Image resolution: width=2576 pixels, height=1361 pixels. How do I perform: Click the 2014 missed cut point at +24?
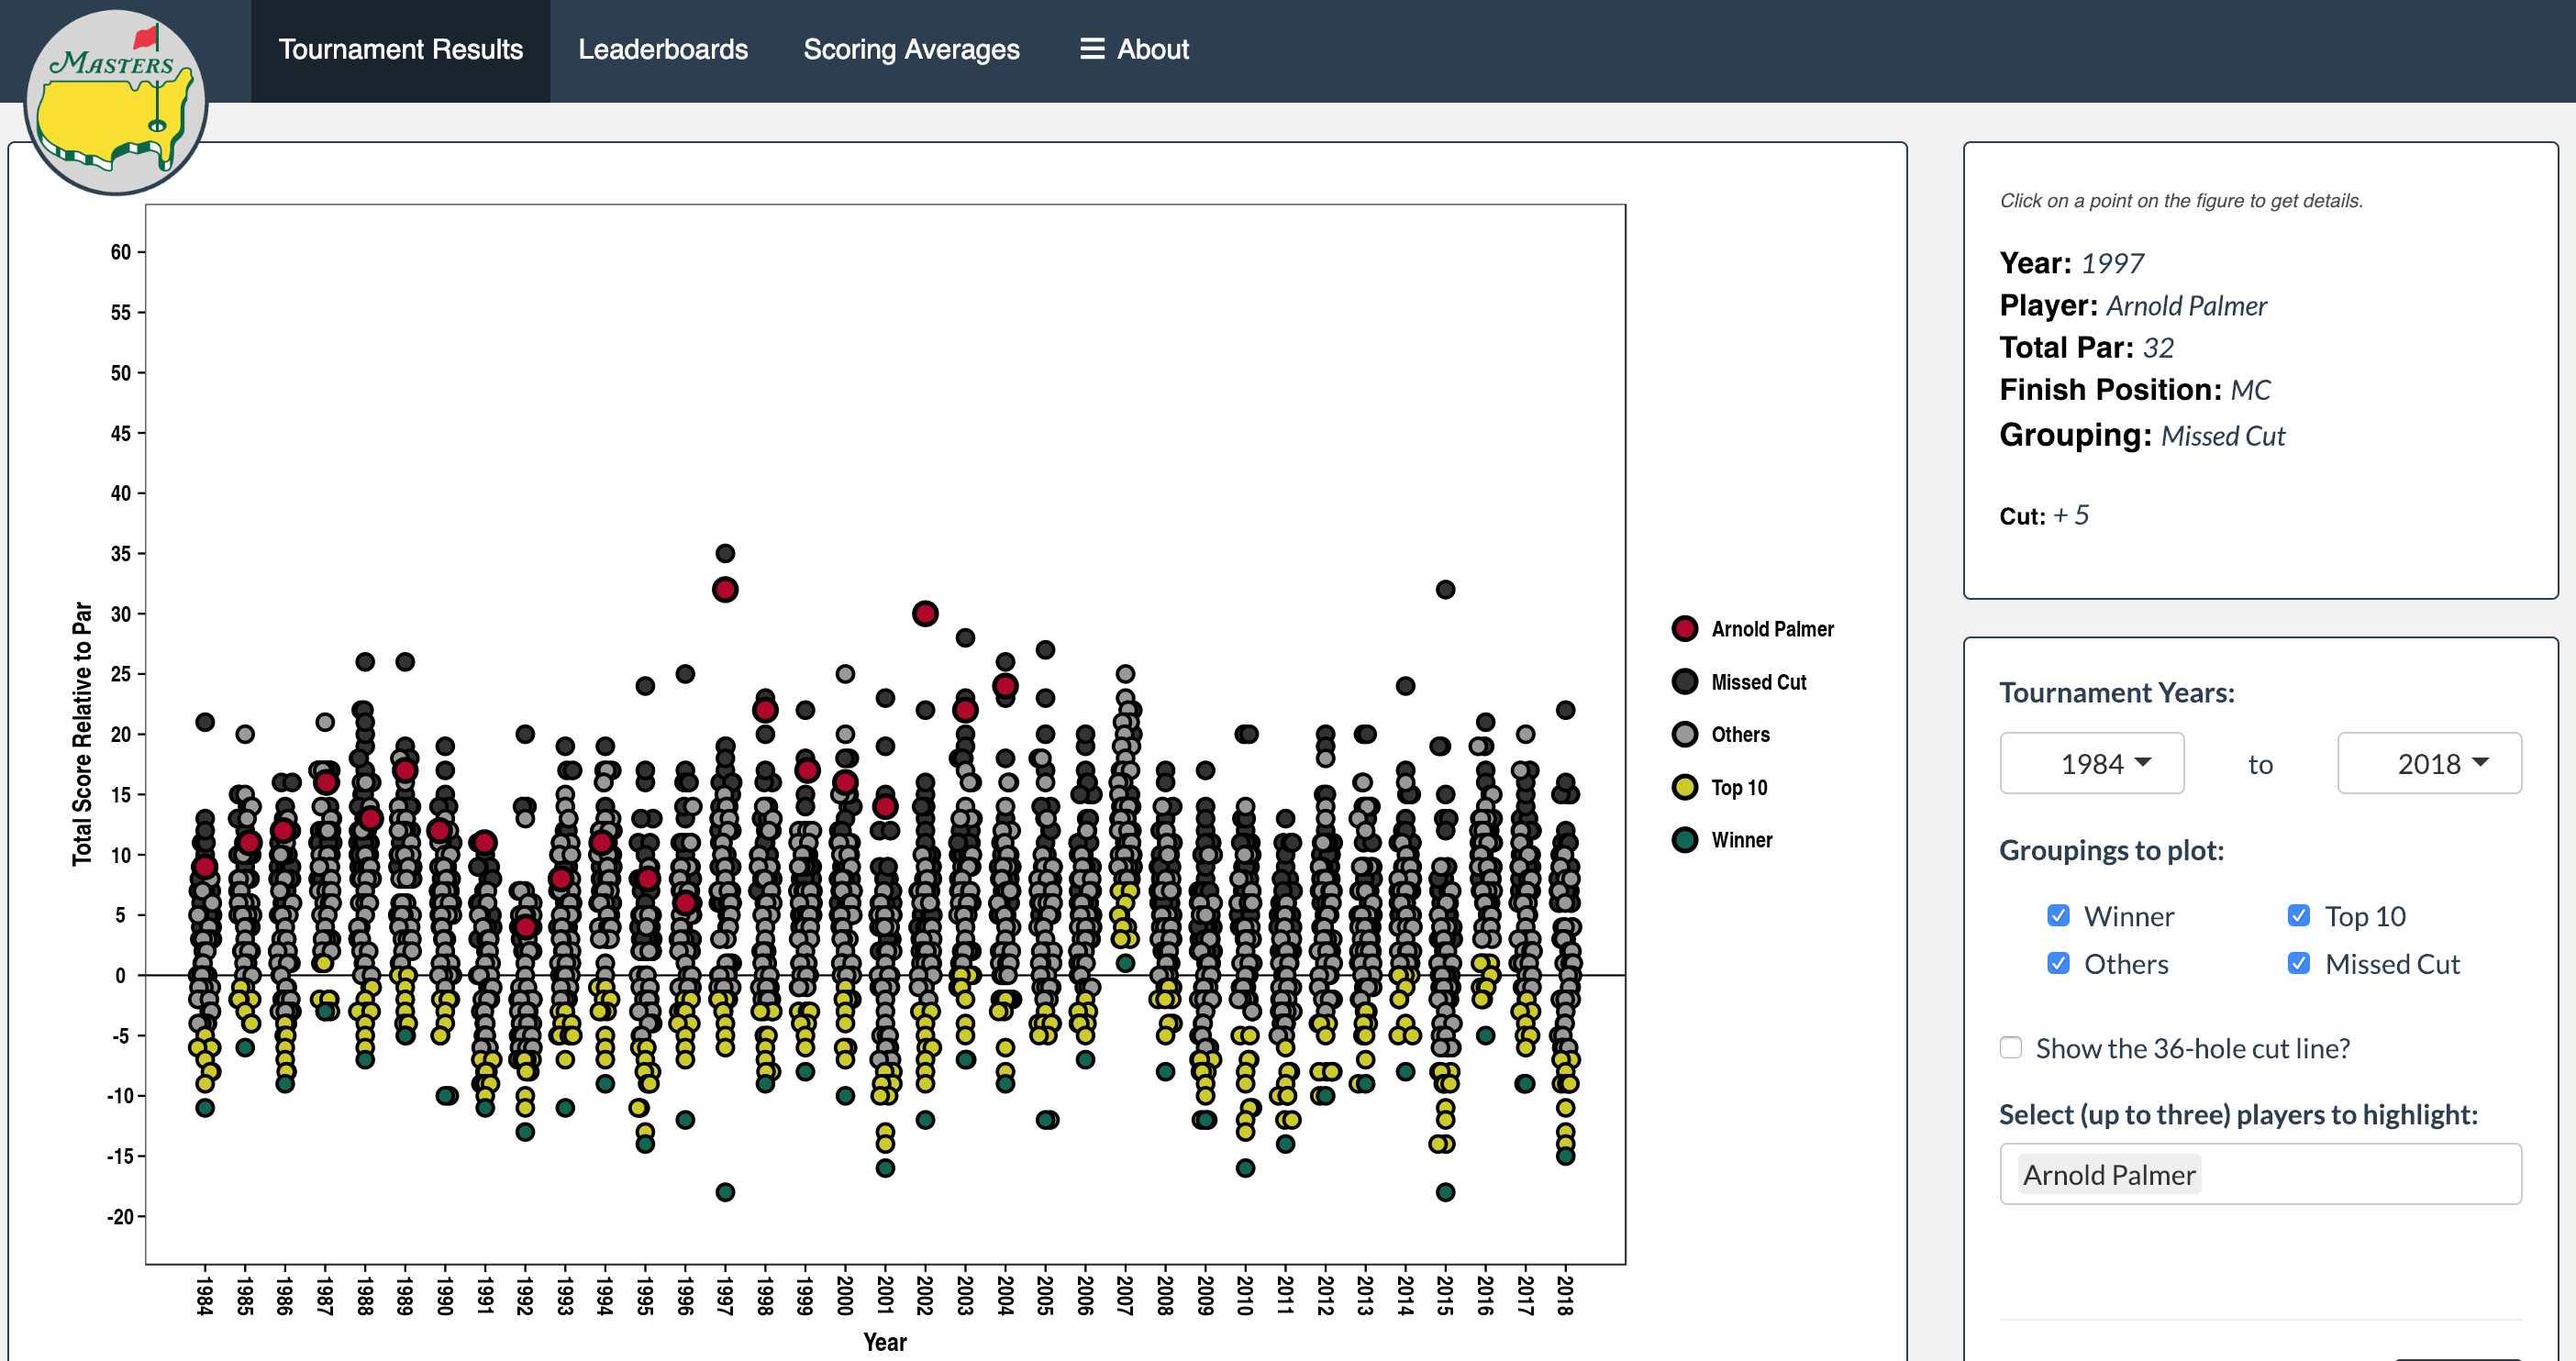[x=1405, y=686]
